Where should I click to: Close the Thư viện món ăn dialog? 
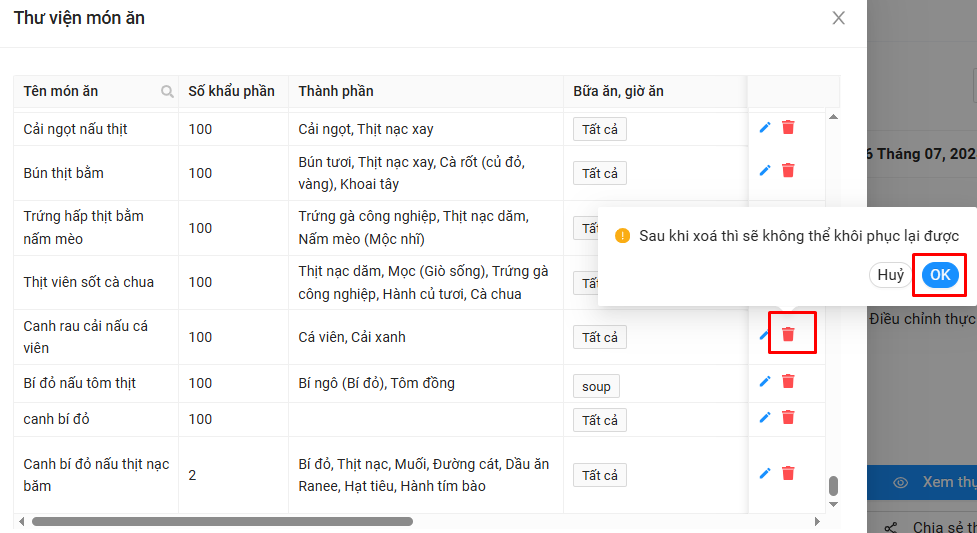click(839, 18)
